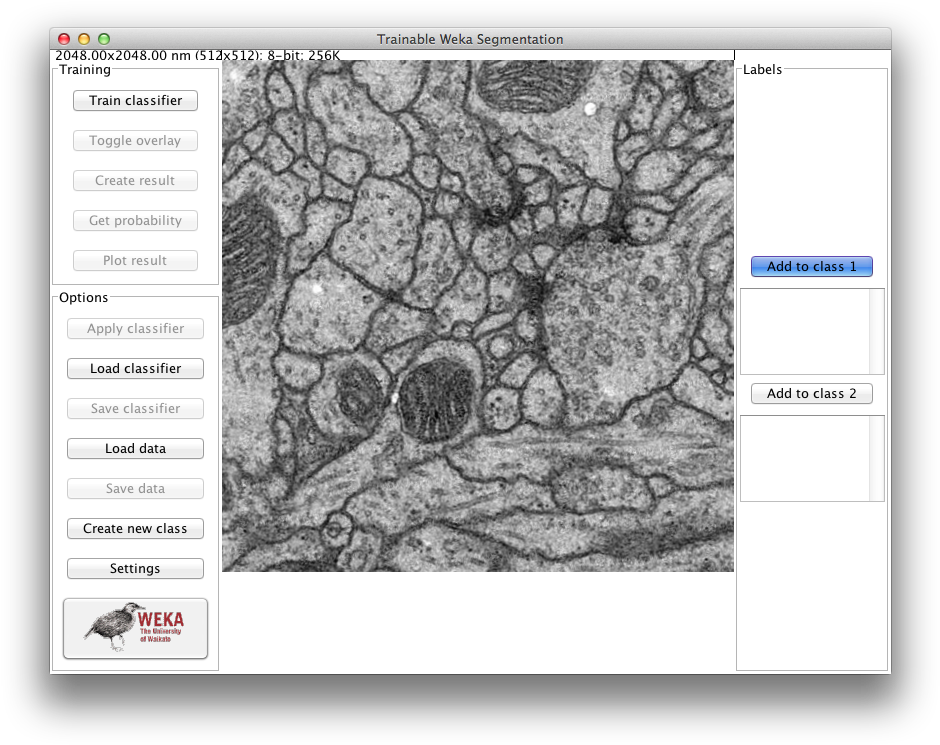This screenshot has height=745, width=940.
Task: Add selection with Add to class 1
Action: [x=811, y=267]
